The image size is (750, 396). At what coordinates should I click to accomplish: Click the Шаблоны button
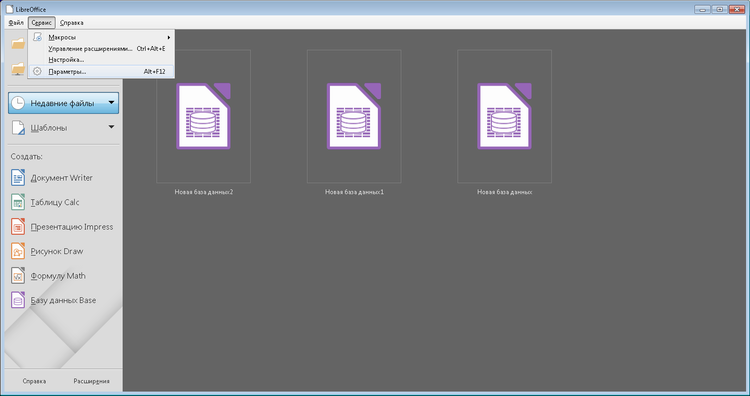(x=63, y=128)
